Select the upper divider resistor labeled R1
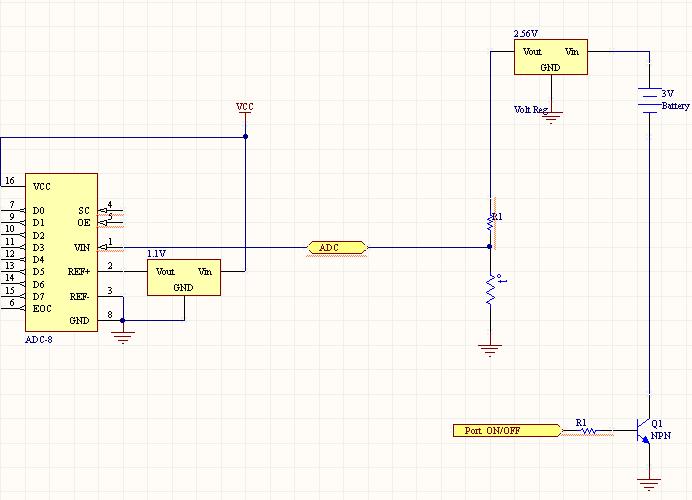 (x=490, y=223)
